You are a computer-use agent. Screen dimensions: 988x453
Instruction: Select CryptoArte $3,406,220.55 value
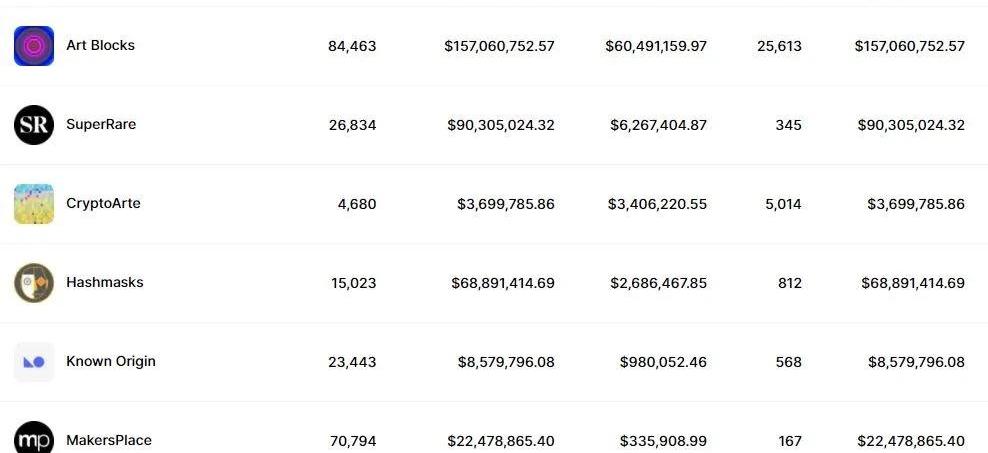[657, 204]
